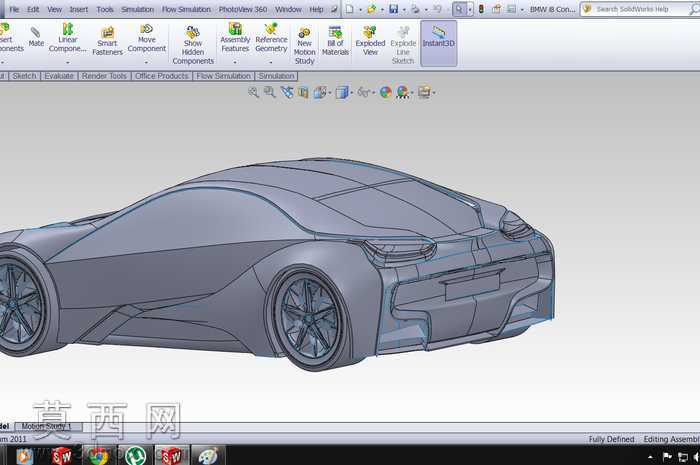Screen dimensions: 700x465
Task: Open the Insert menu
Action: point(79,9)
